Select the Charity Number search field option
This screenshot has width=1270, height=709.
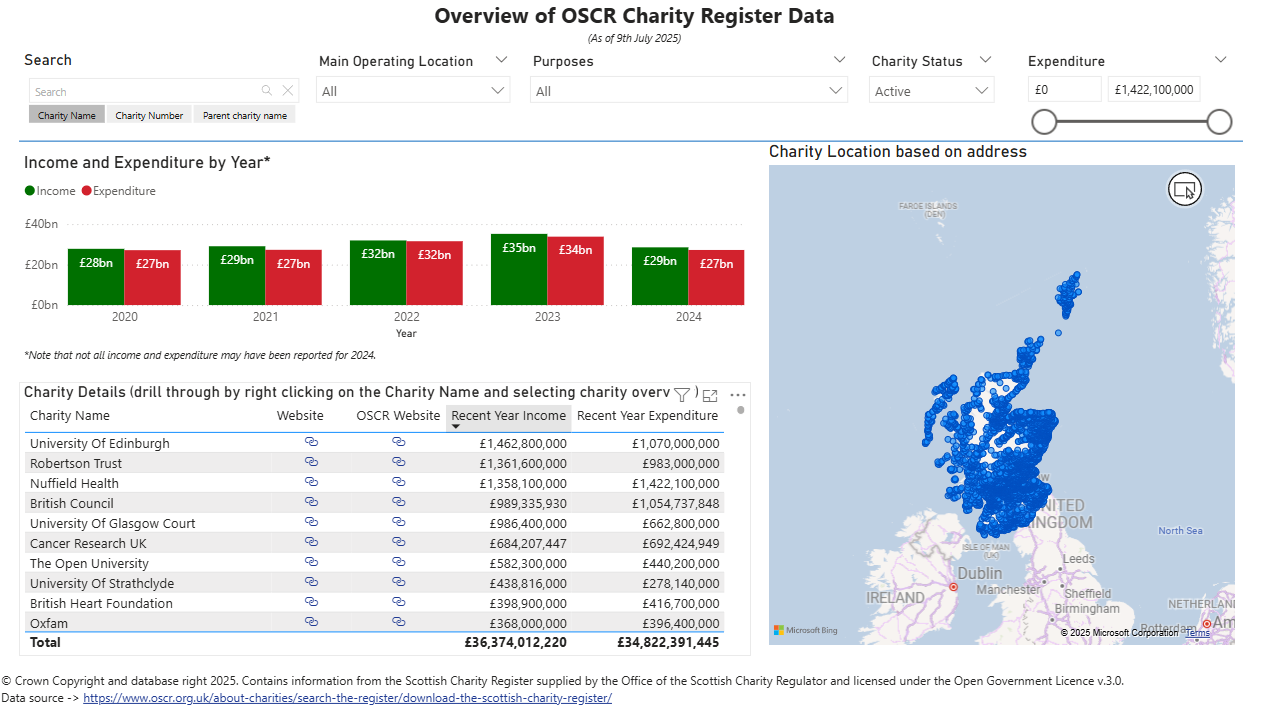[149, 115]
